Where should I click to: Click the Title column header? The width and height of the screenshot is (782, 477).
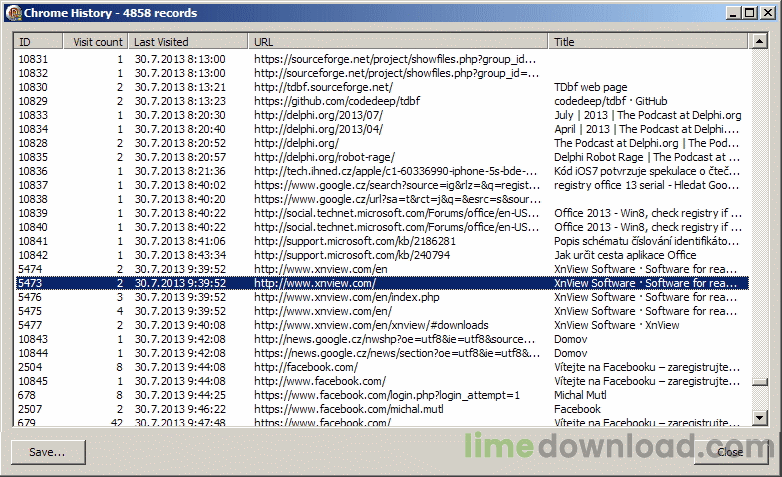pos(648,42)
